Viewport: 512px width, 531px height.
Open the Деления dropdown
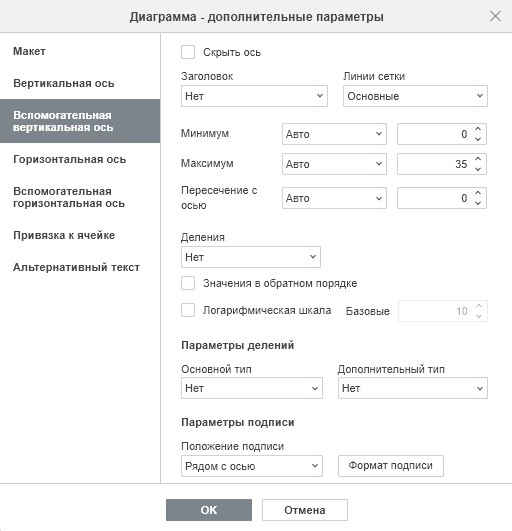pyautogui.click(x=251, y=257)
